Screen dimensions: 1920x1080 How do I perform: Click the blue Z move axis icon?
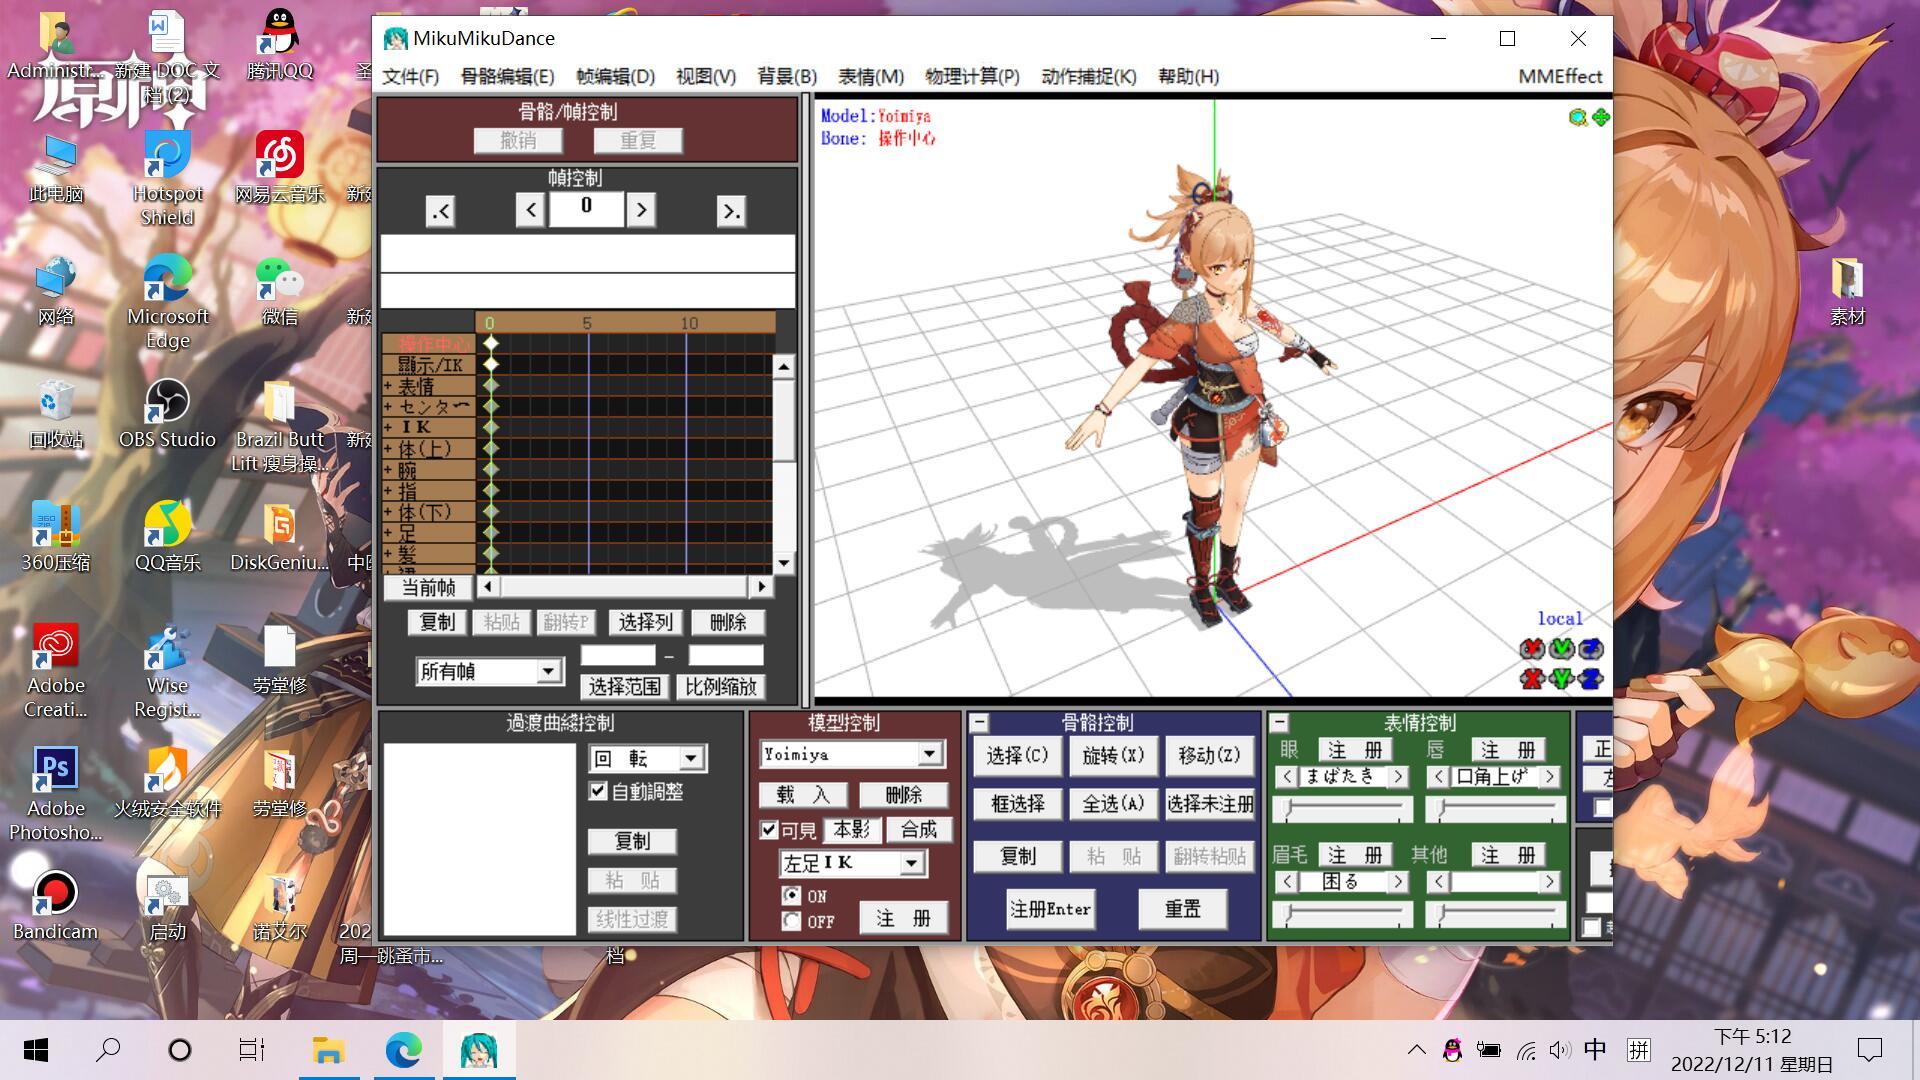[1591, 680]
